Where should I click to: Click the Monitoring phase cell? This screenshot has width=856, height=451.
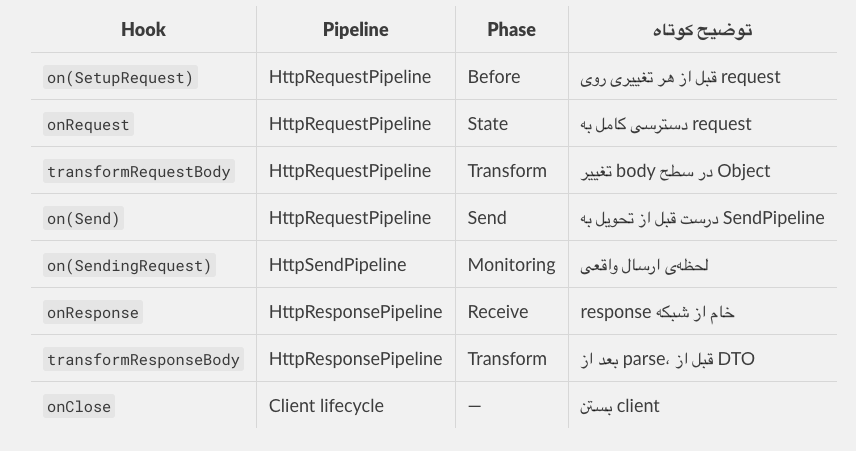(x=511, y=265)
